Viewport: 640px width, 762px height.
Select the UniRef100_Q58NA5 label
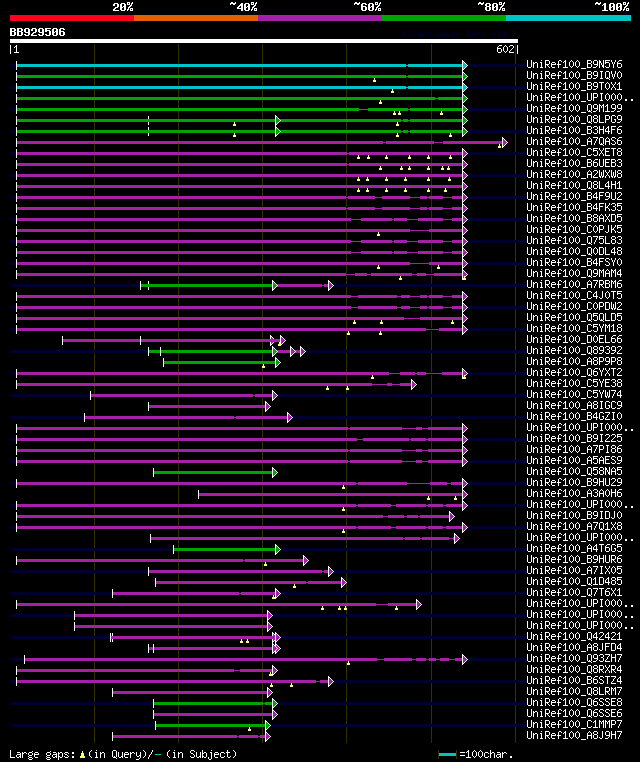click(574, 471)
